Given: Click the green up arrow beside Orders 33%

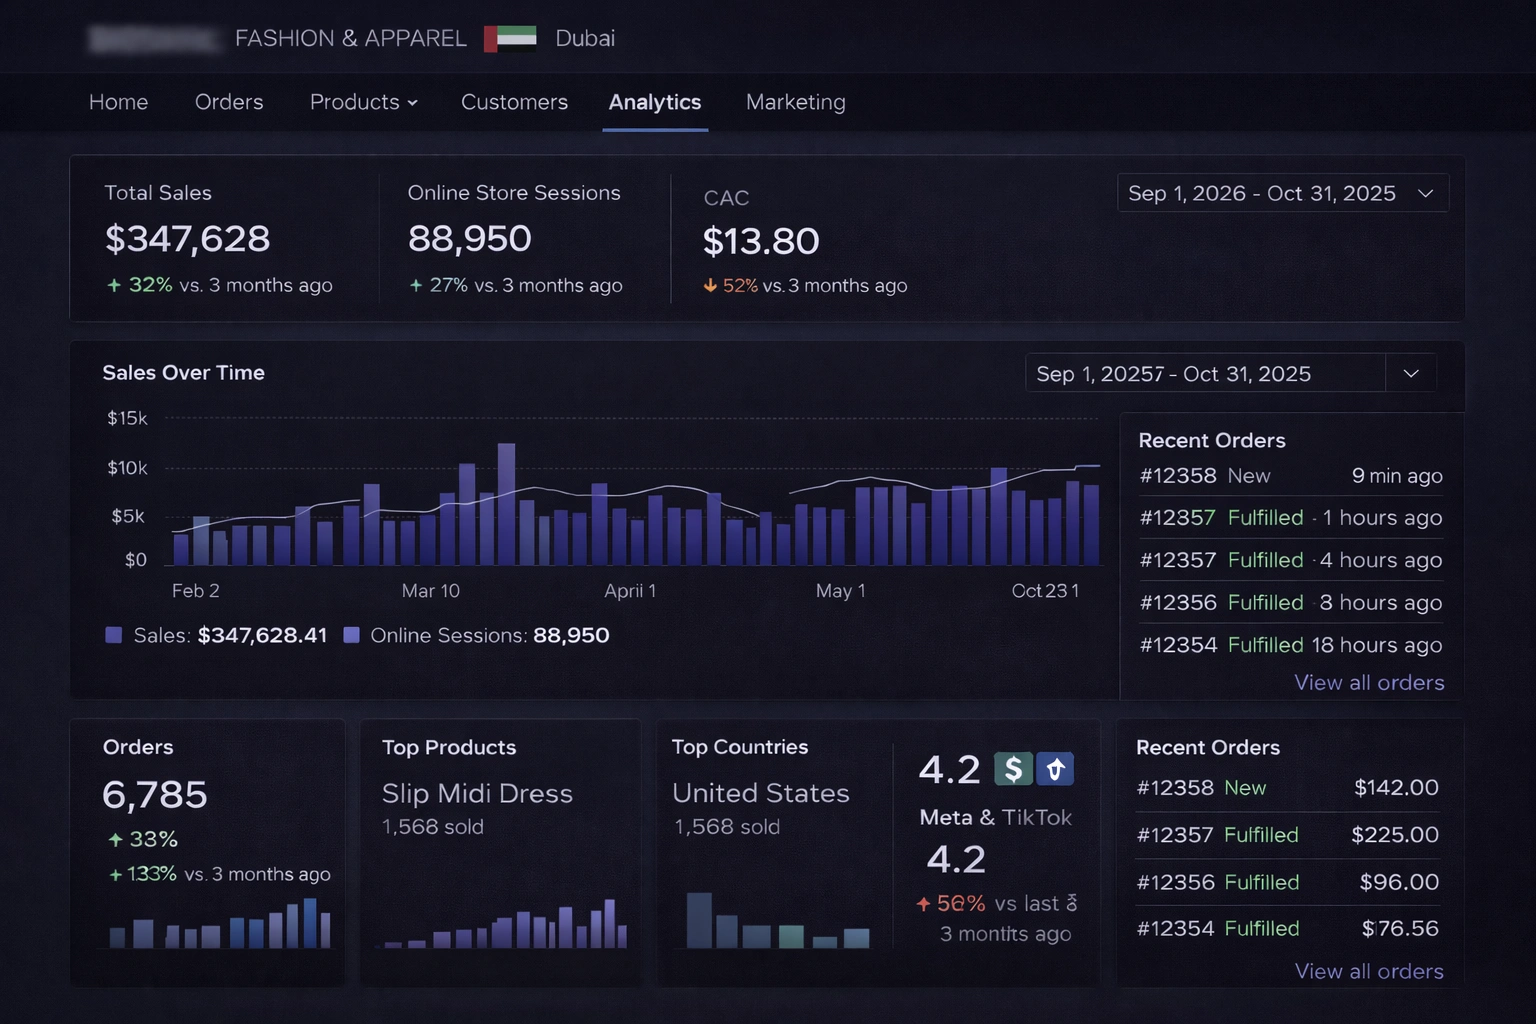Looking at the screenshot, I should click(x=115, y=840).
